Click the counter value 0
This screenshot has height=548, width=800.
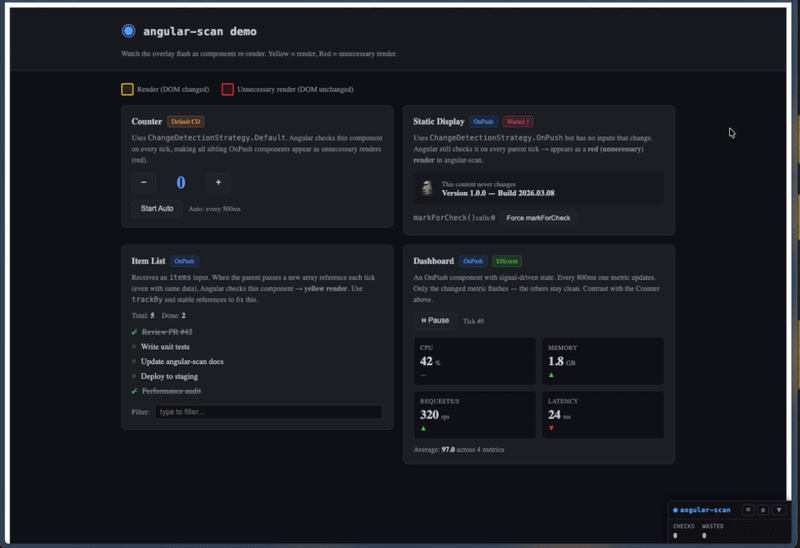(181, 182)
